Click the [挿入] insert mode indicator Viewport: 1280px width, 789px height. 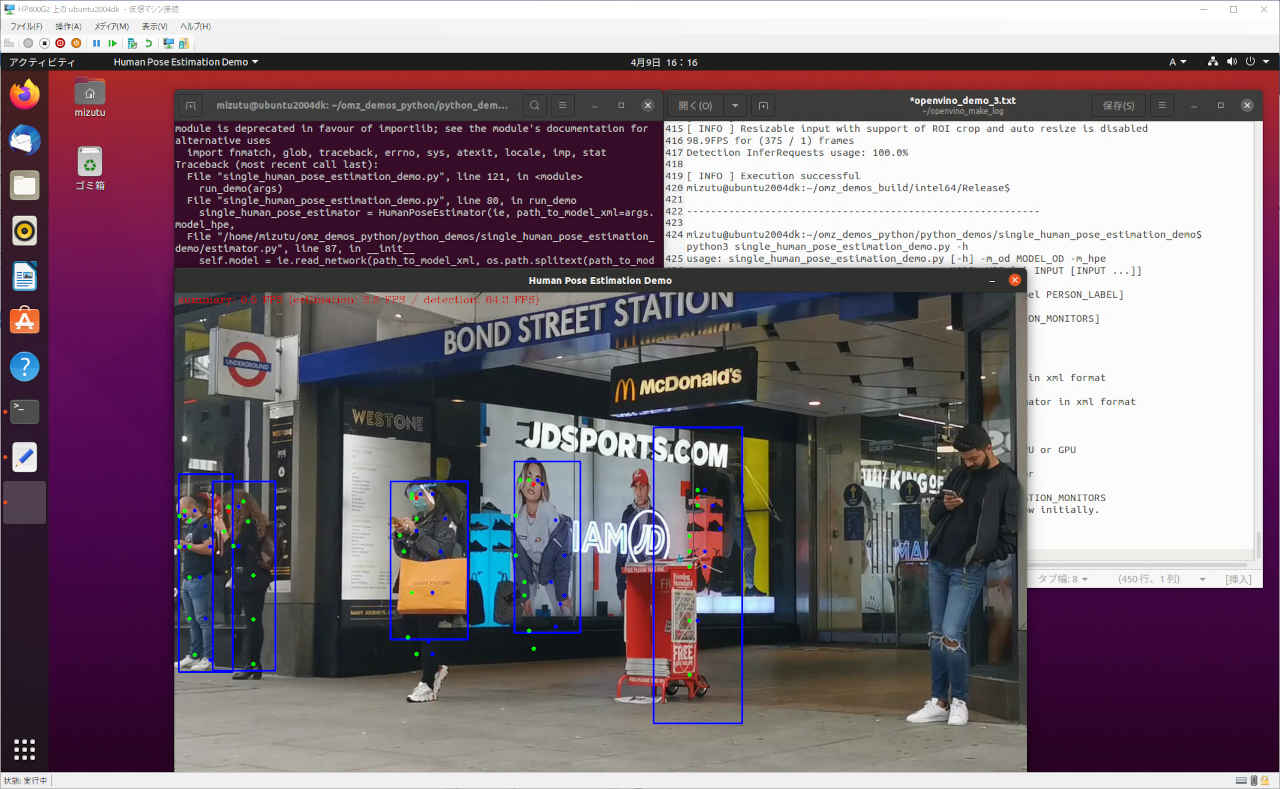[1238, 579]
